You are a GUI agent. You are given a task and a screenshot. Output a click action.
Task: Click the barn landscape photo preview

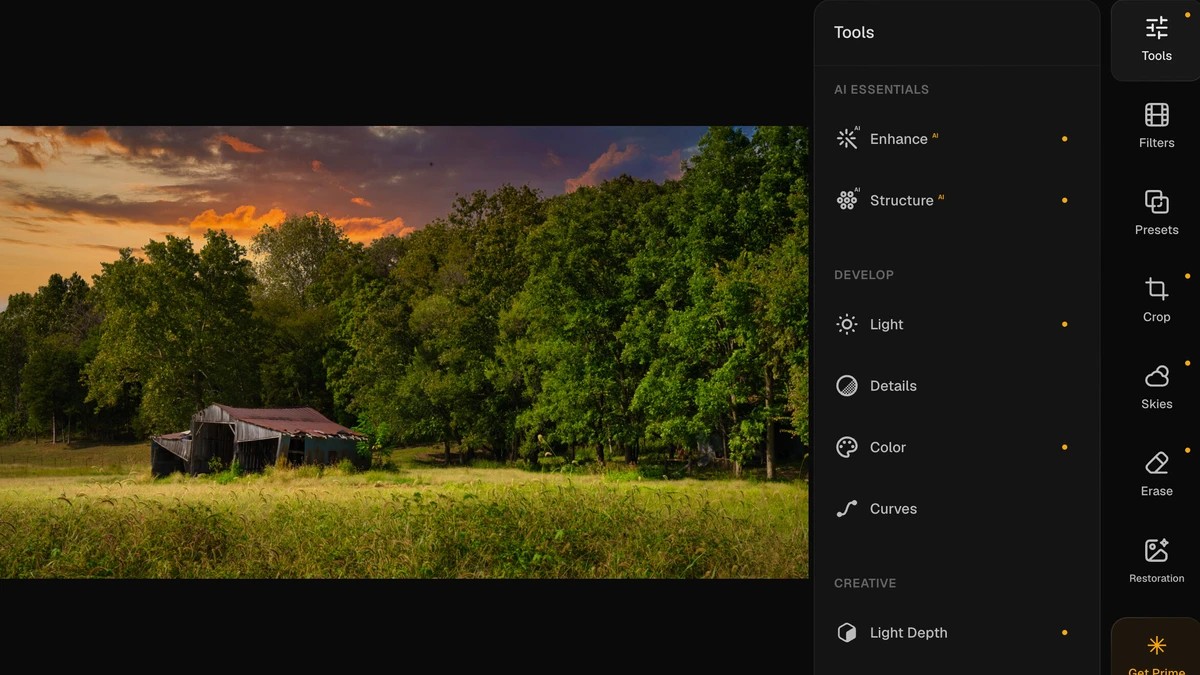[404, 352]
